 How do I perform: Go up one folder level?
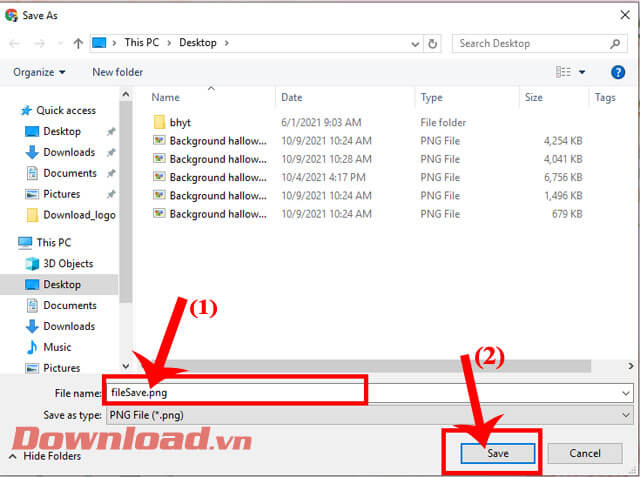[x=78, y=43]
